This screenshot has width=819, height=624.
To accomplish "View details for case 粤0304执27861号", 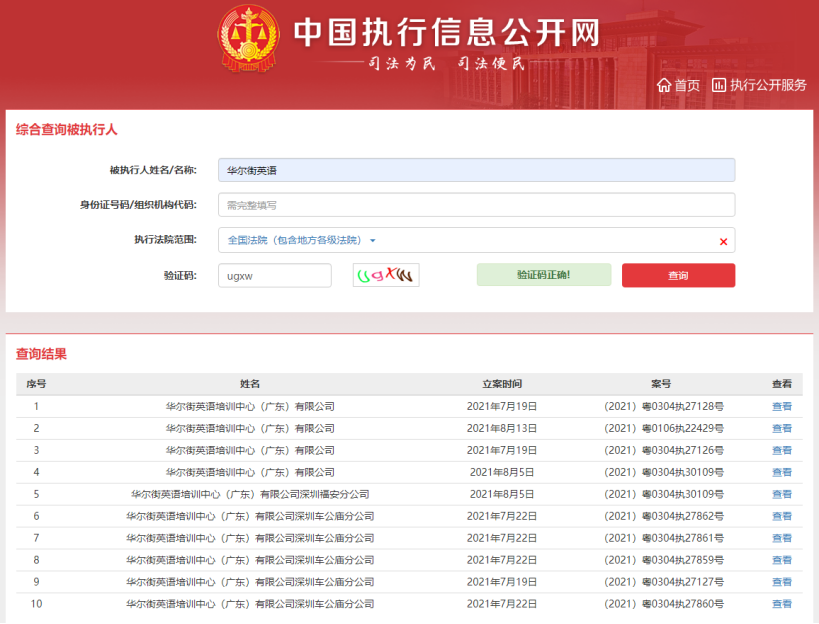I will (x=782, y=538).
